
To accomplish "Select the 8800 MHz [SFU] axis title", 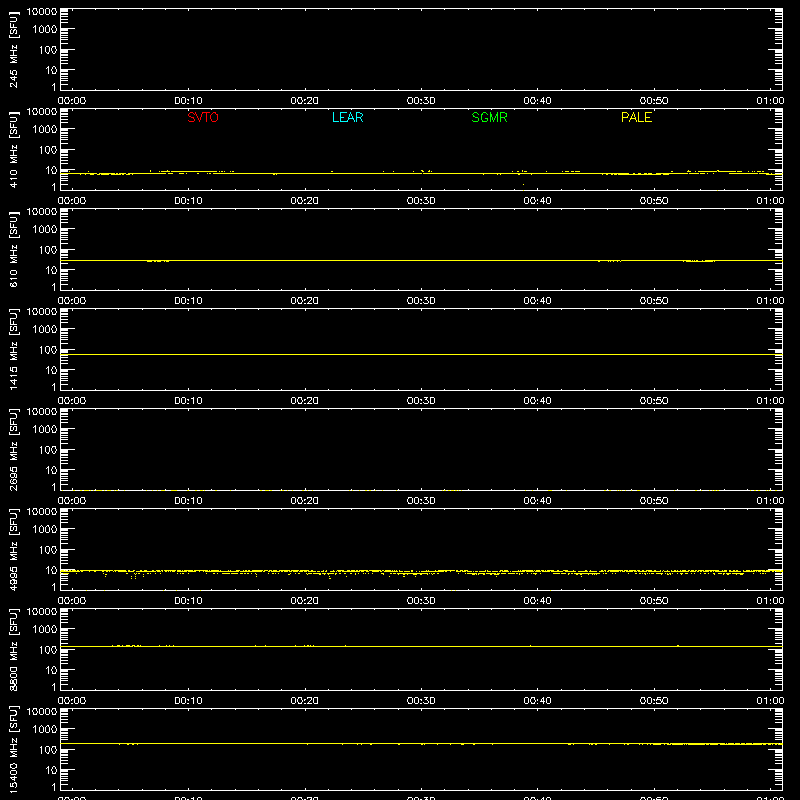I will (13, 649).
